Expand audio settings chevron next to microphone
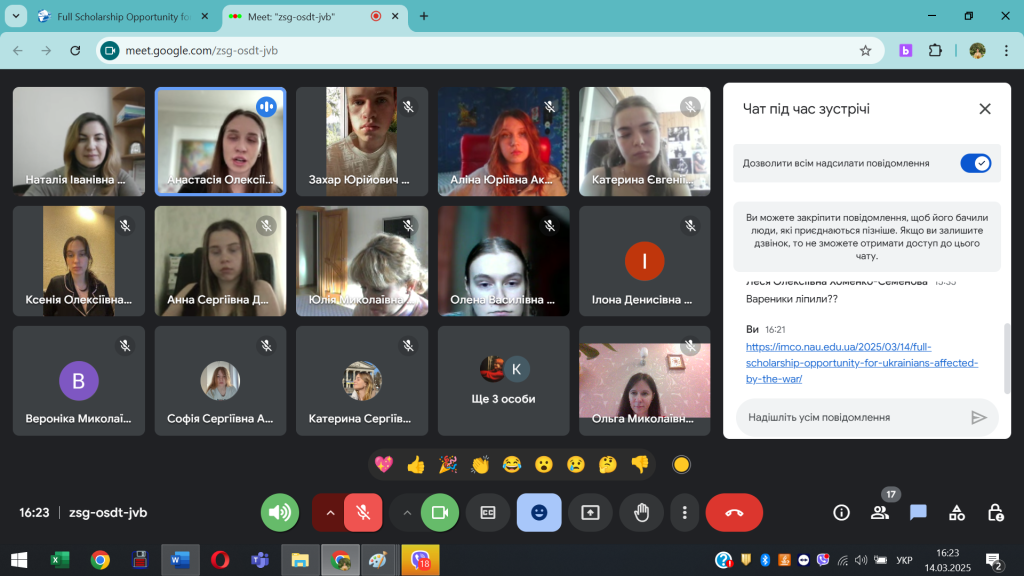Image resolution: width=1024 pixels, height=576 pixels. tap(327, 513)
